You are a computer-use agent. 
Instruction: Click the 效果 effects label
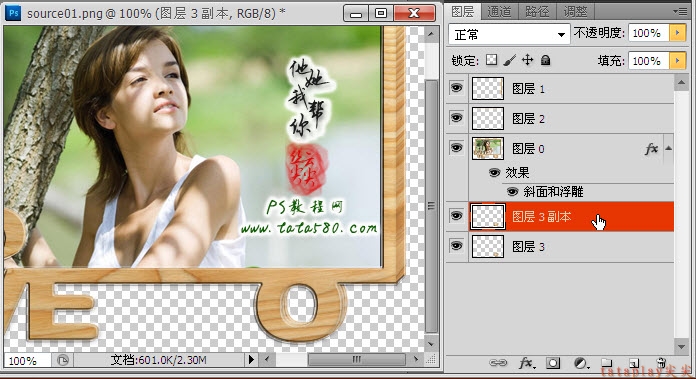[518, 172]
